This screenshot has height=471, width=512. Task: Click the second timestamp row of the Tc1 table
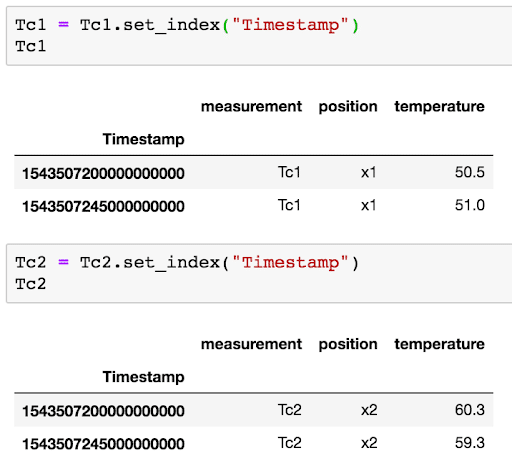point(254,205)
